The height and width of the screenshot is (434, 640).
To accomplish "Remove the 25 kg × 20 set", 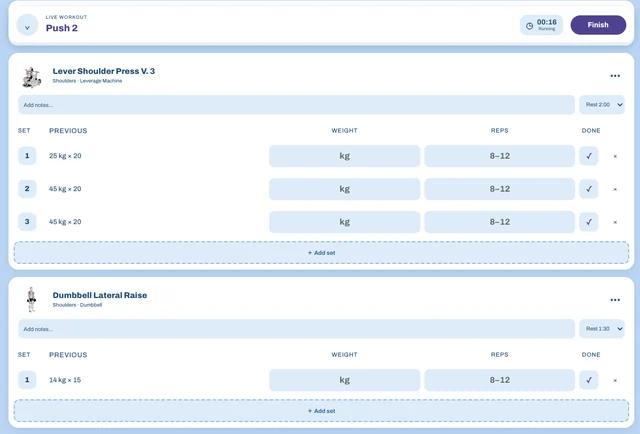I will 615,156.
